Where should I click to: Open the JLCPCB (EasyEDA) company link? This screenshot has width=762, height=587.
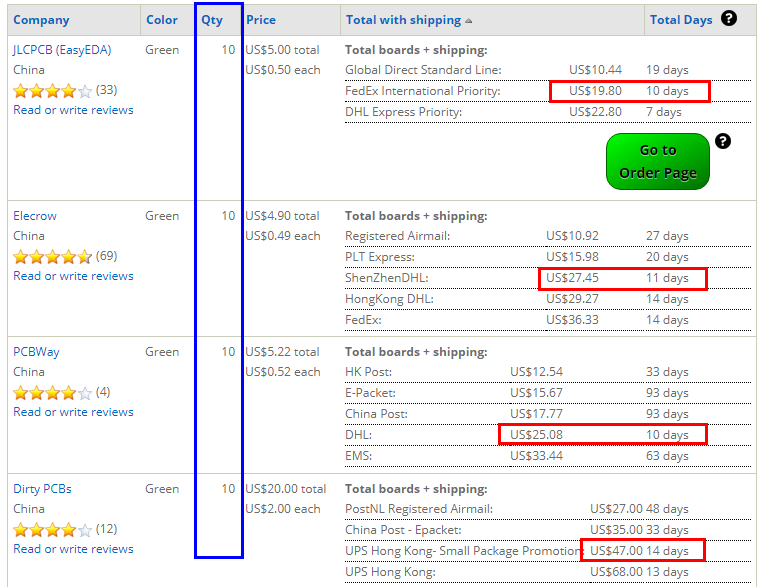click(62, 50)
